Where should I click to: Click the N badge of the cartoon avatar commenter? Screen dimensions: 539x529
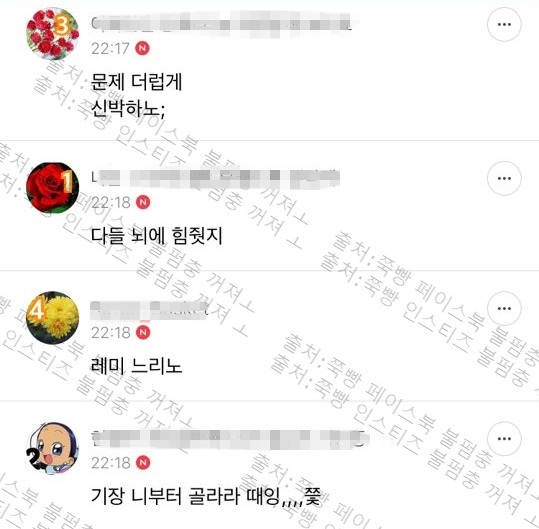click(143, 463)
